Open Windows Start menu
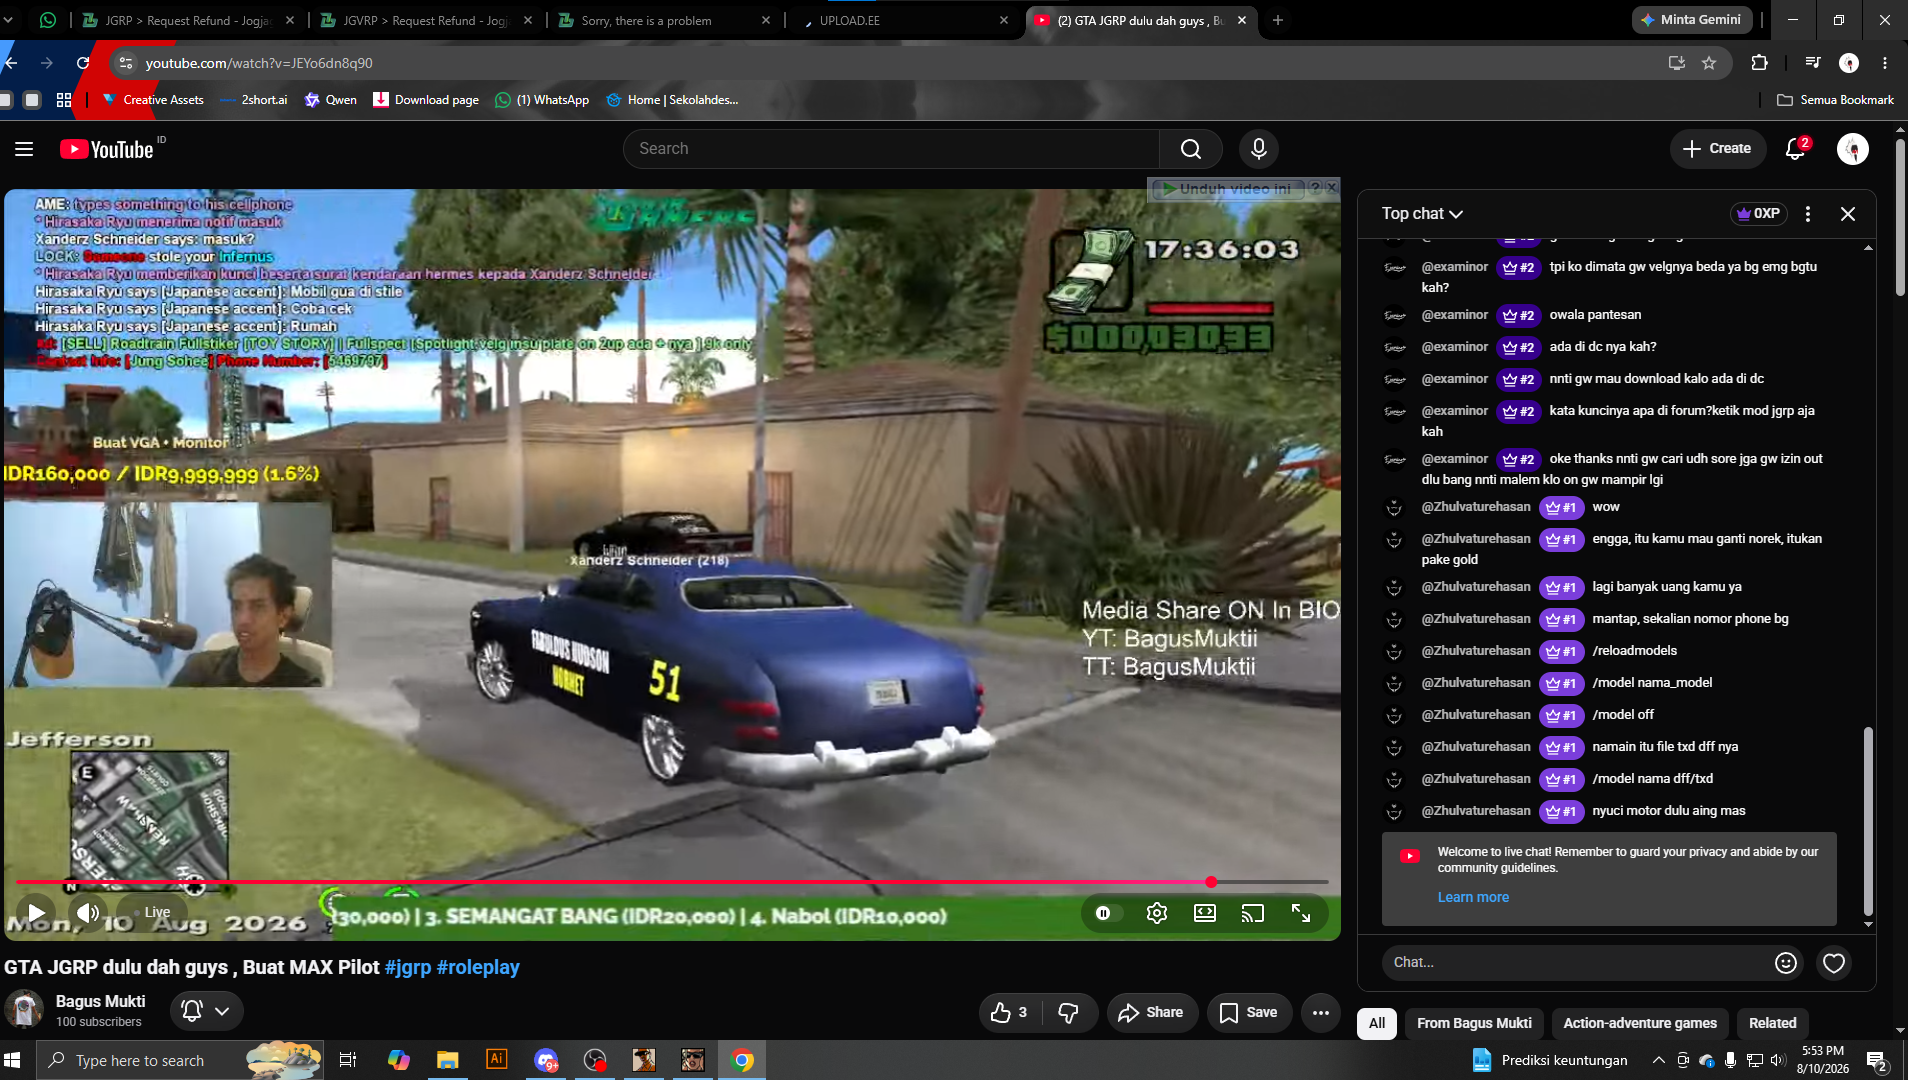This screenshot has width=1908, height=1080. (x=12, y=1060)
